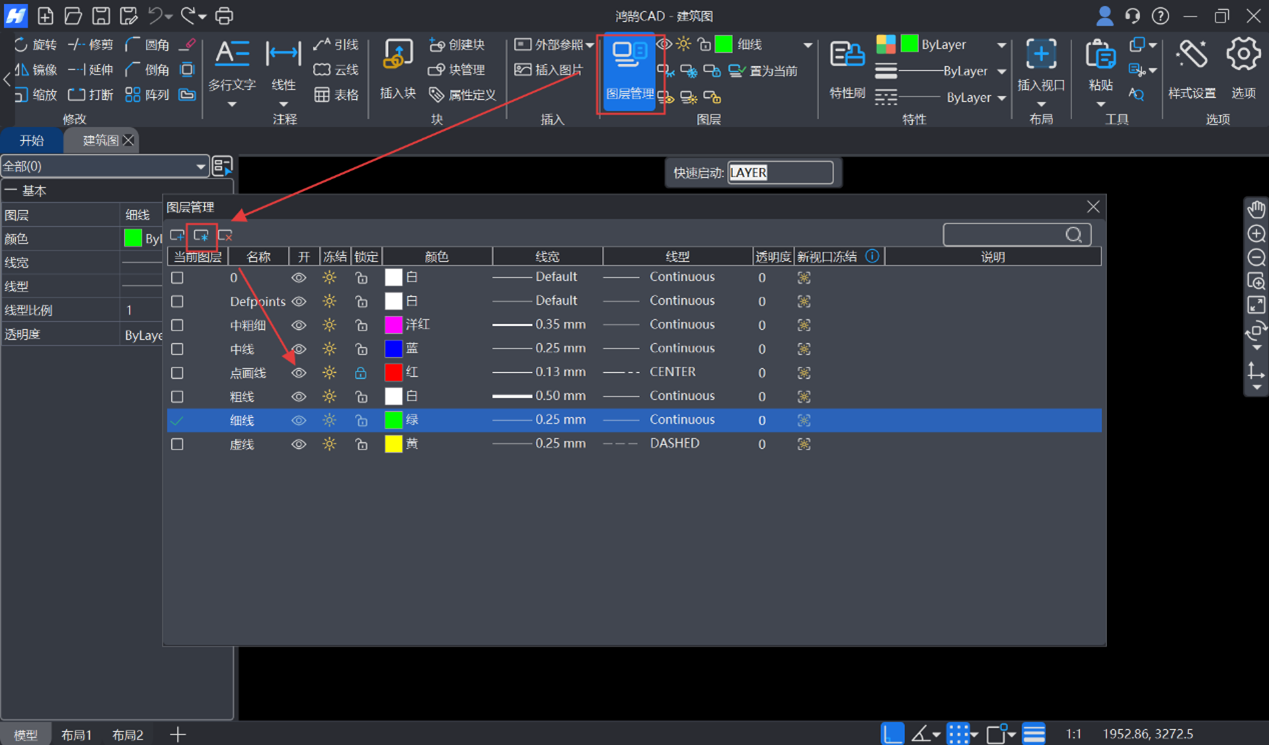
Task: Switch to the 开始 tab
Action: pyautogui.click(x=32, y=141)
